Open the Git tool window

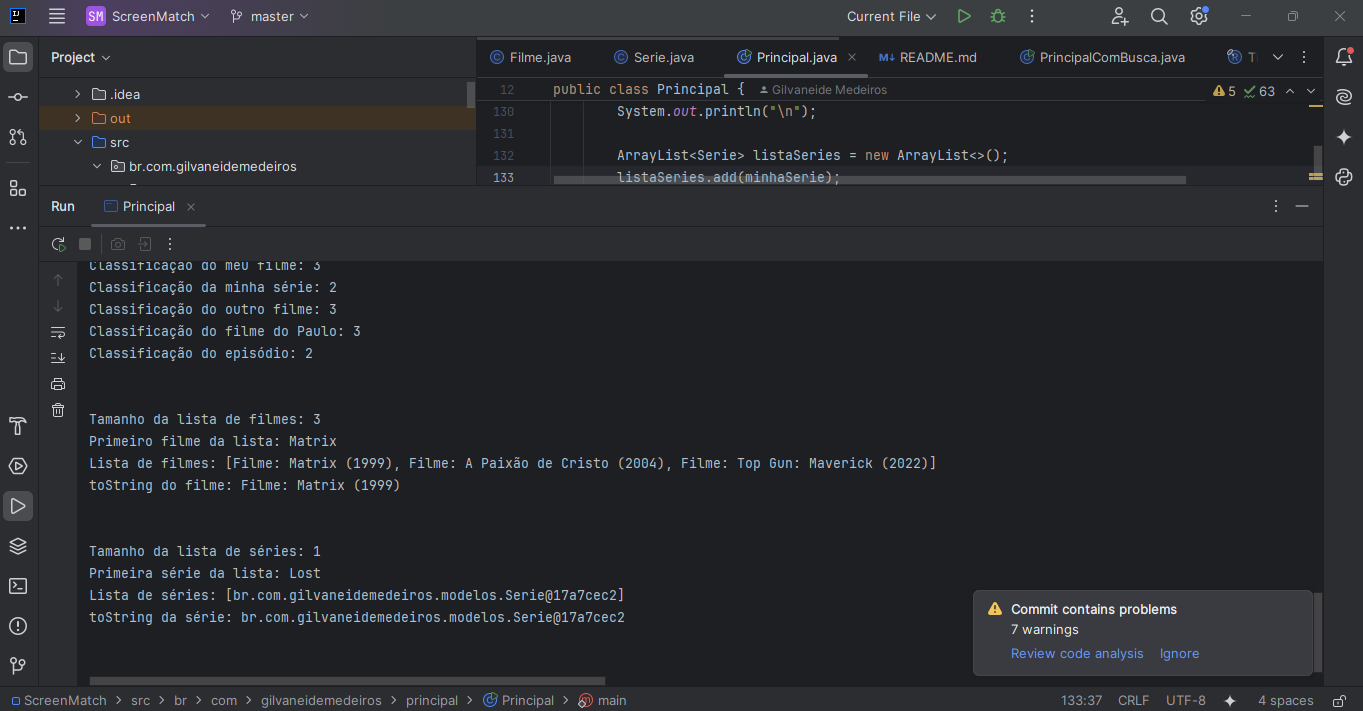point(18,666)
